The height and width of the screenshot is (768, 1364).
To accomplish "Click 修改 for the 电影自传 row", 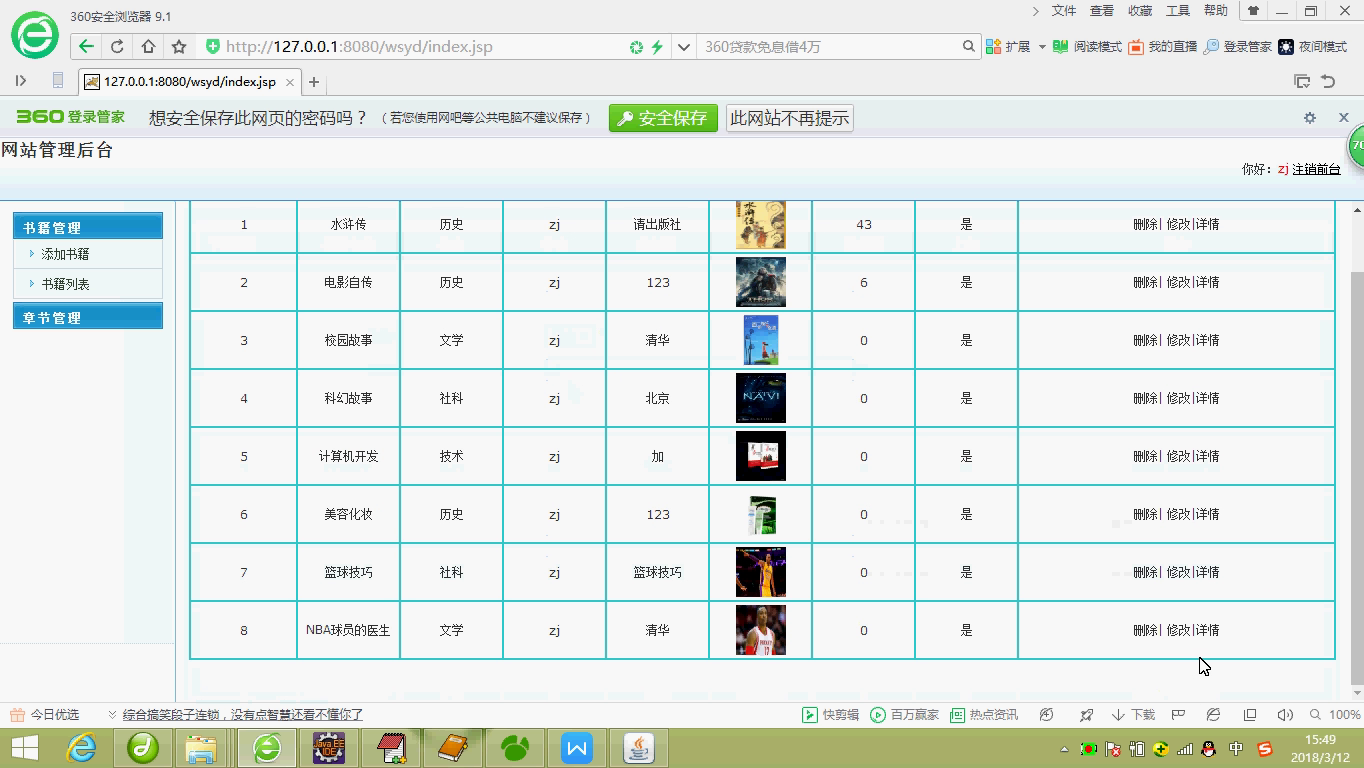I will (1178, 282).
